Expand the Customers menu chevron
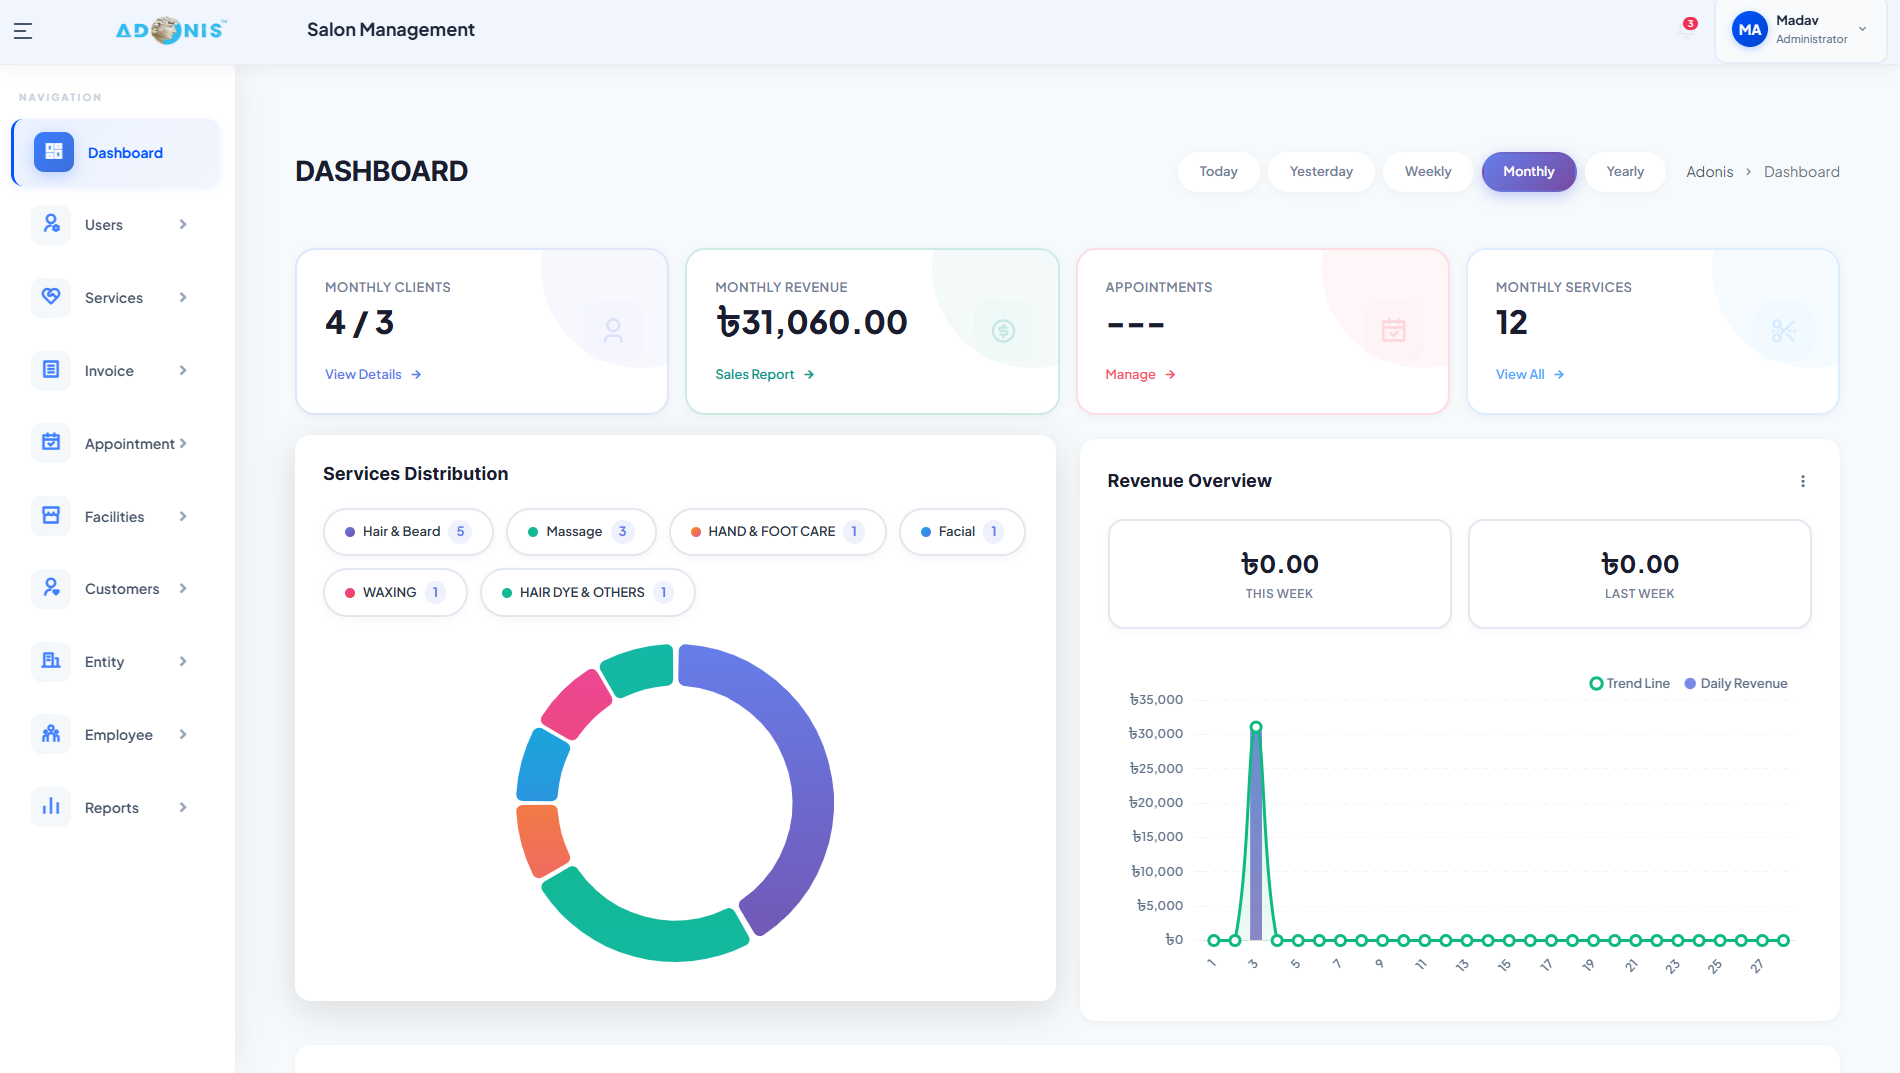Screen dimensions: 1900x1073 click(183, 589)
